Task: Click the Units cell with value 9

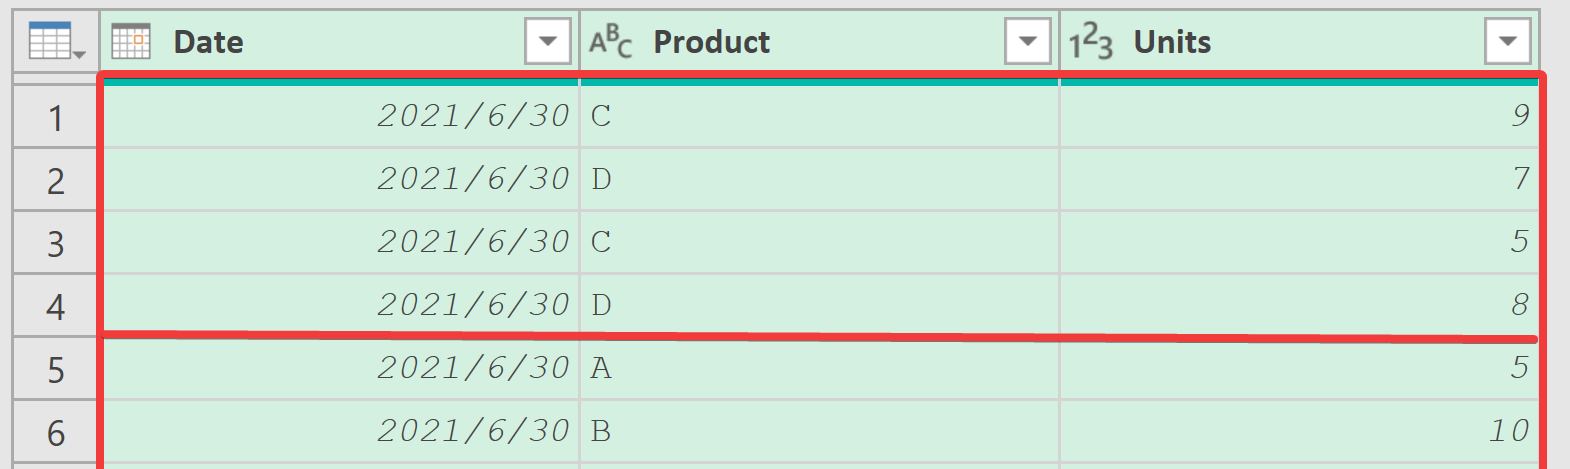Action: (1299, 116)
